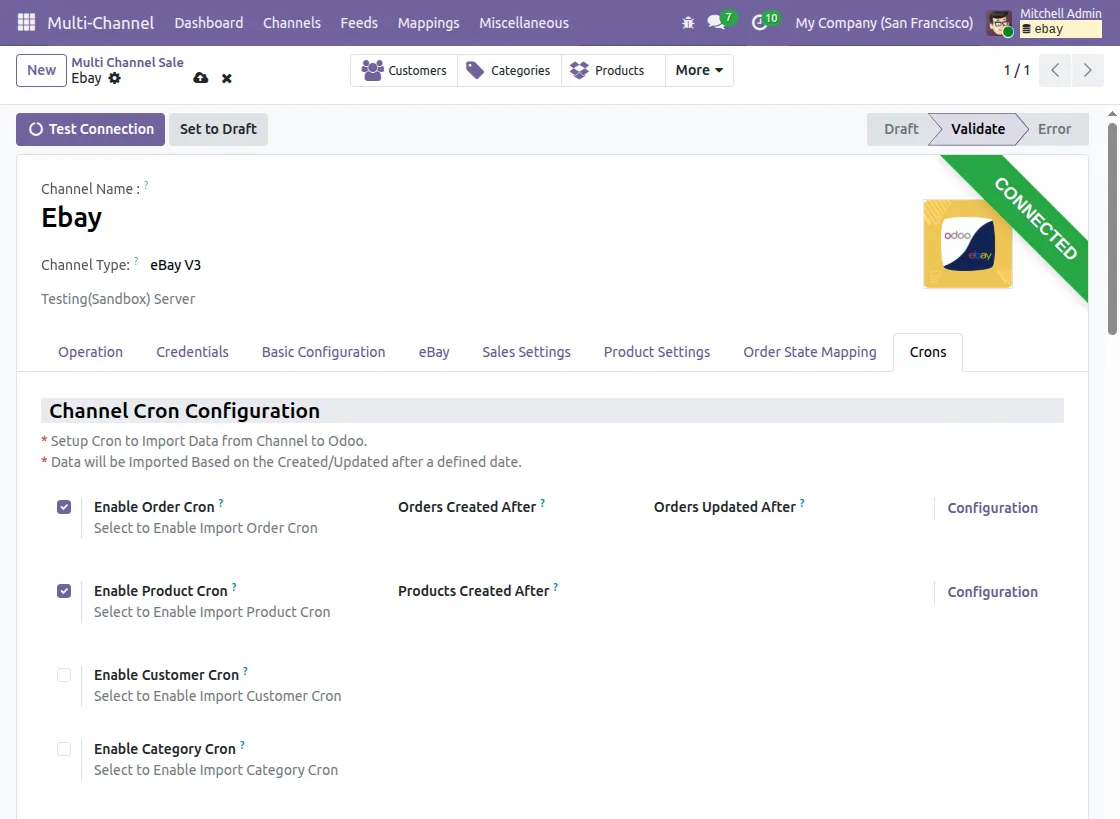Go to next record arrow
The height and width of the screenshot is (819, 1120).
pos(1087,70)
